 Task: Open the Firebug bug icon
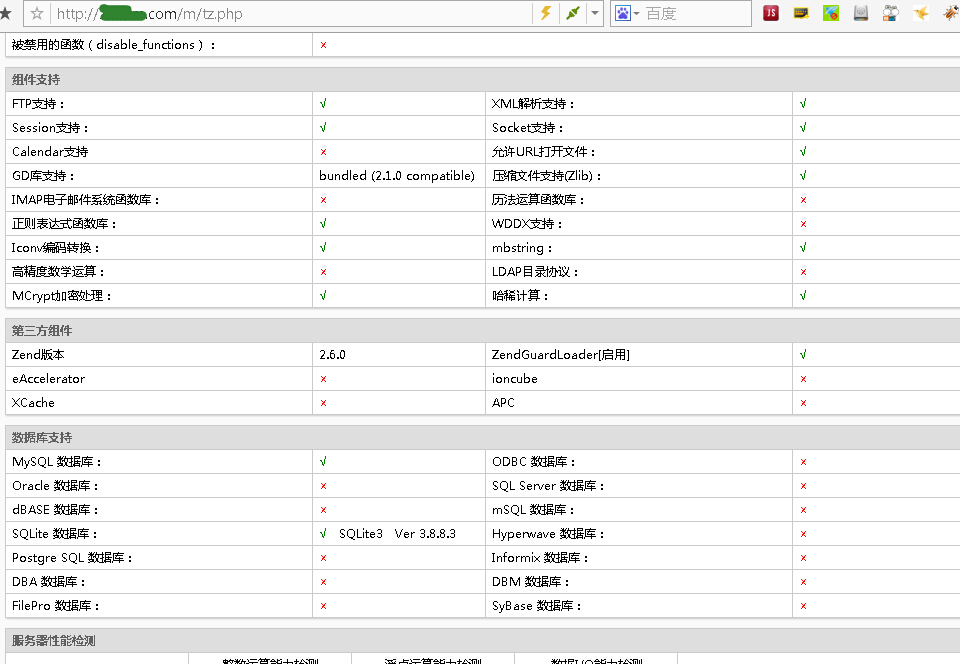tap(950, 13)
